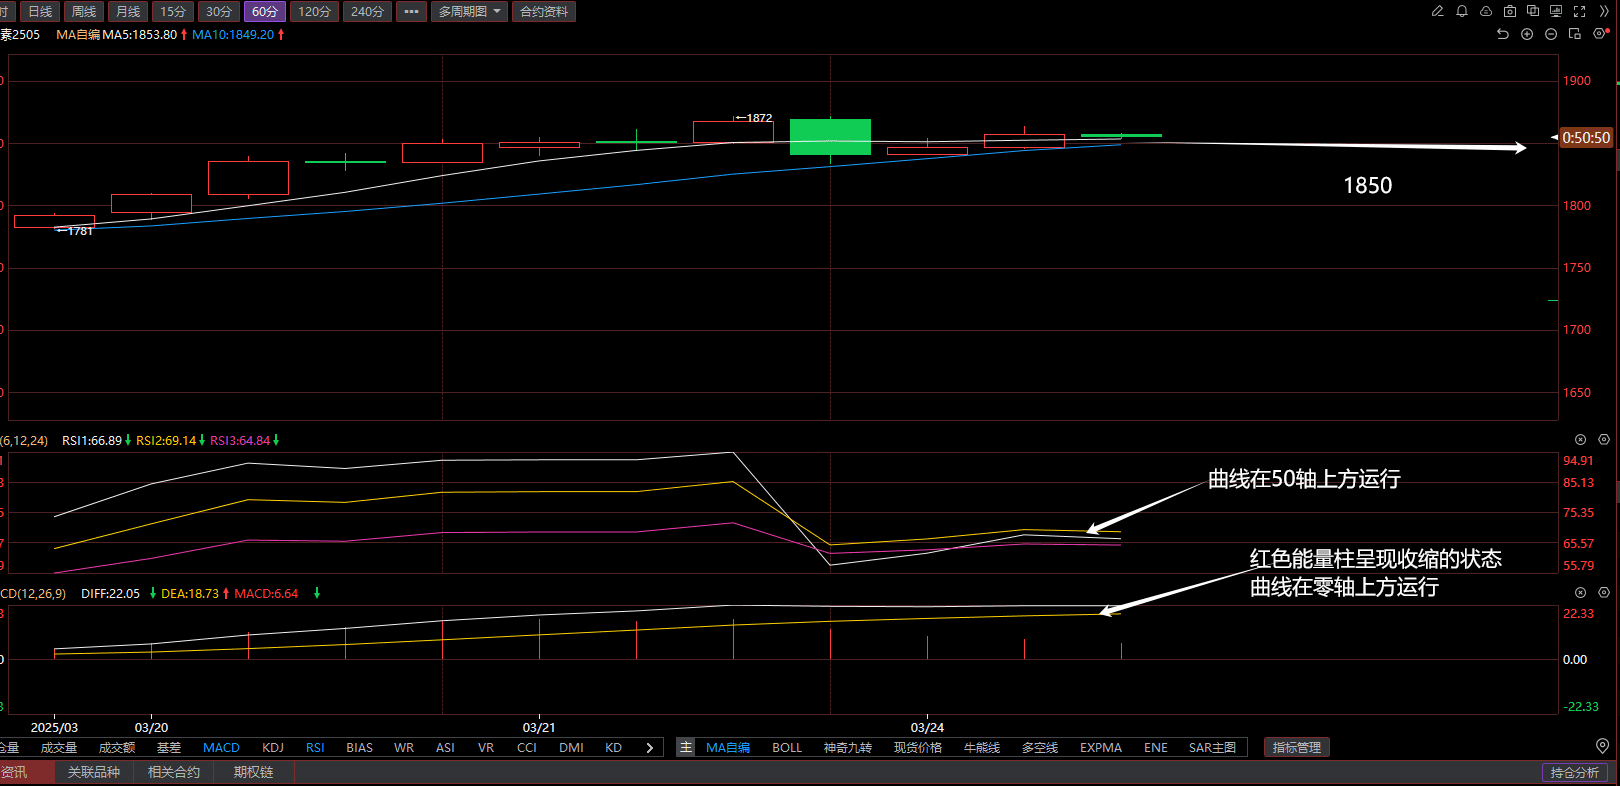Select the ENE main indicator
The image size is (1620, 786).
click(1156, 747)
